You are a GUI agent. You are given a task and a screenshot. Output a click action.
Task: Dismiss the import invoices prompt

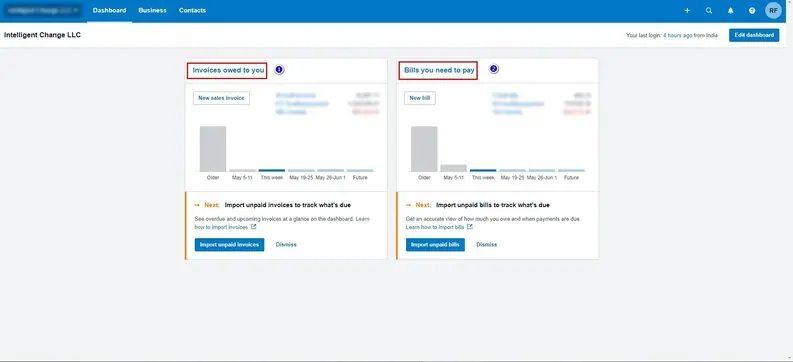coord(286,245)
